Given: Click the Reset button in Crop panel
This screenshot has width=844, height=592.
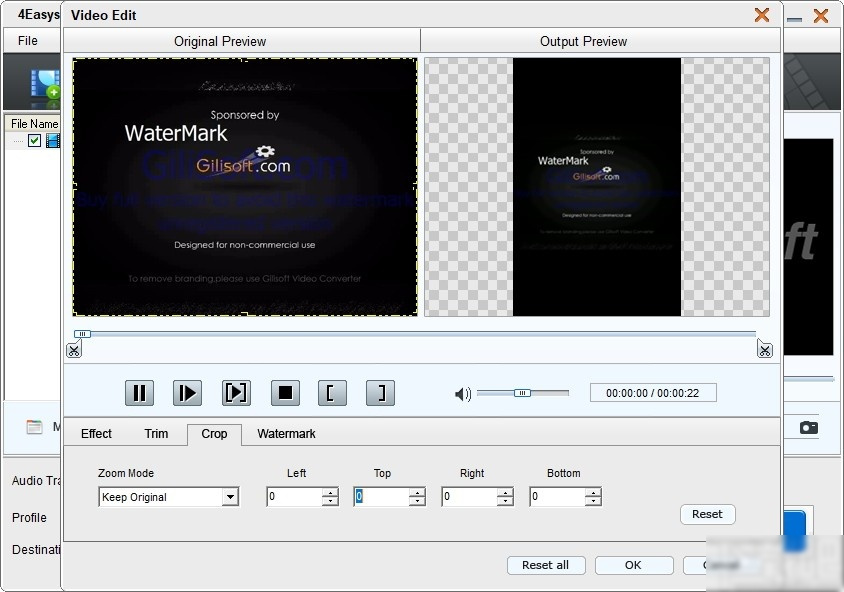Looking at the screenshot, I should (707, 514).
